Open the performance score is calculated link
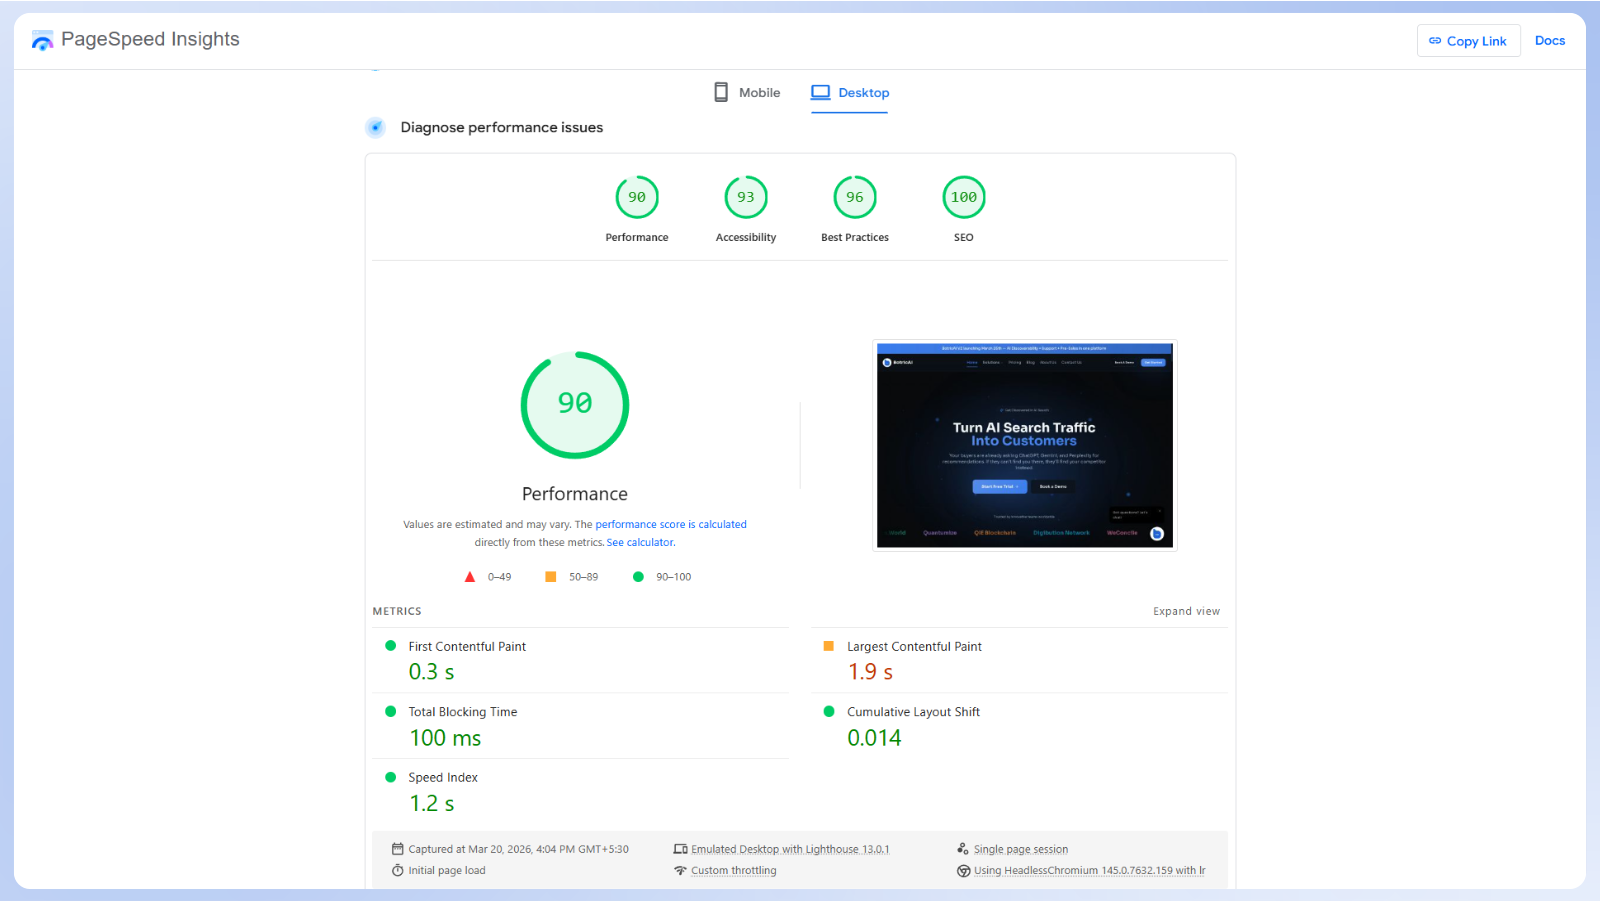 [671, 524]
